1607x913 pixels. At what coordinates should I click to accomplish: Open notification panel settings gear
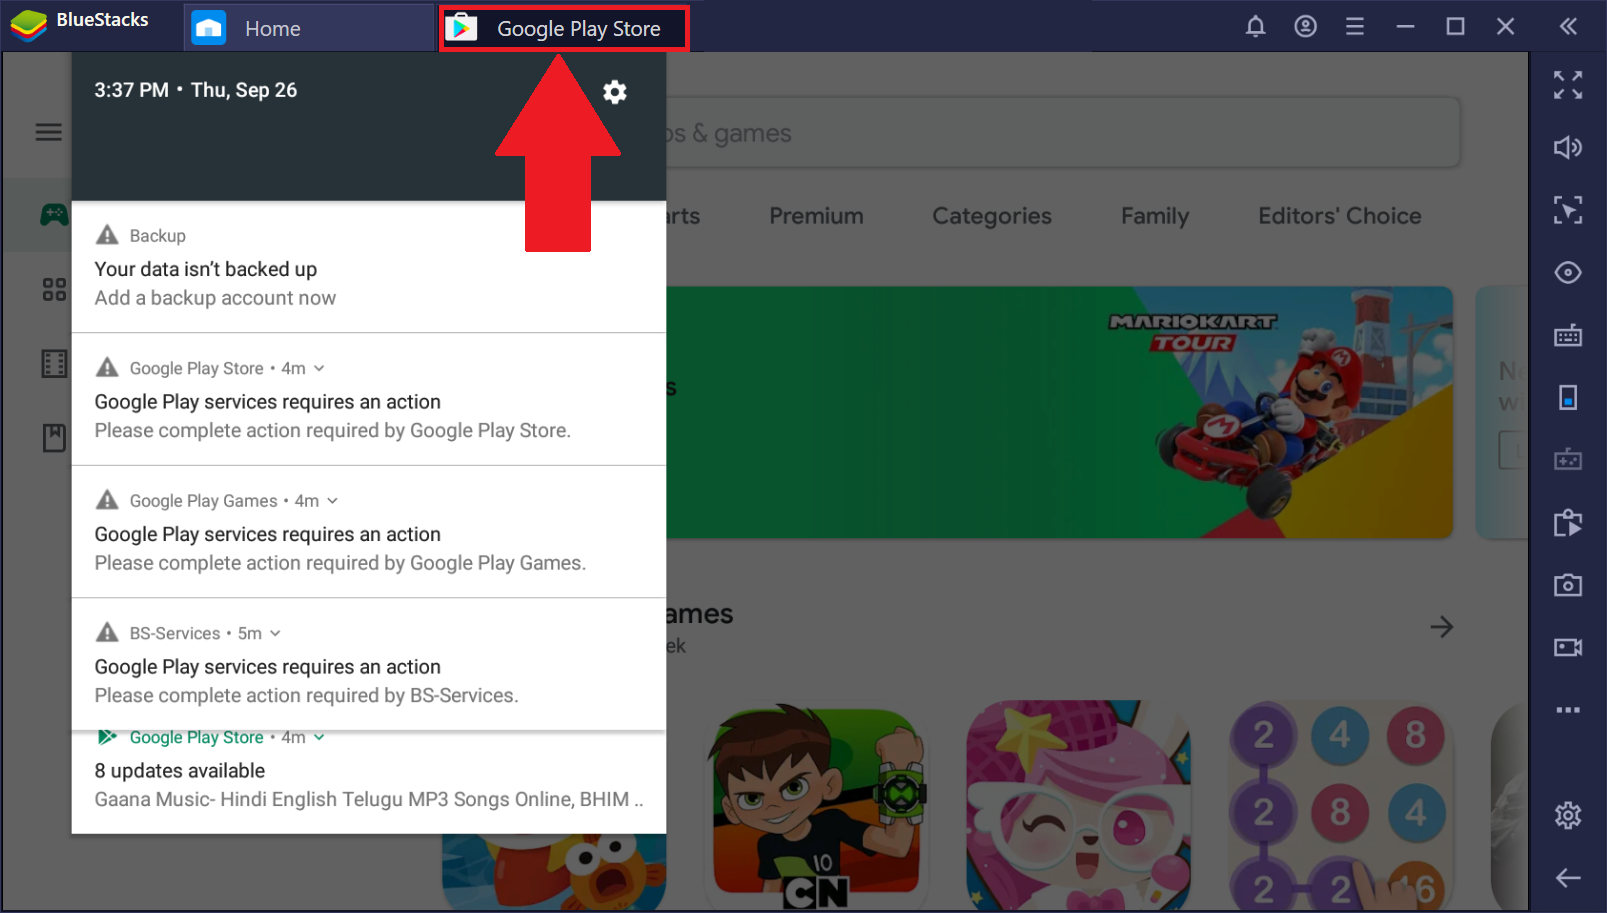coord(614,92)
